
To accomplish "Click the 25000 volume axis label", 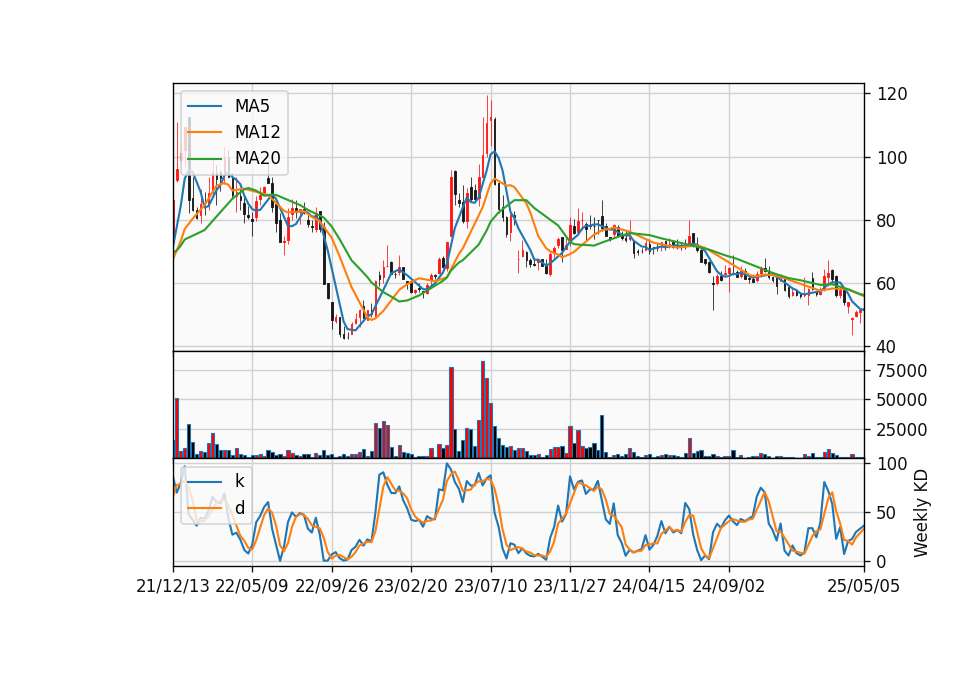I will tap(902, 430).
